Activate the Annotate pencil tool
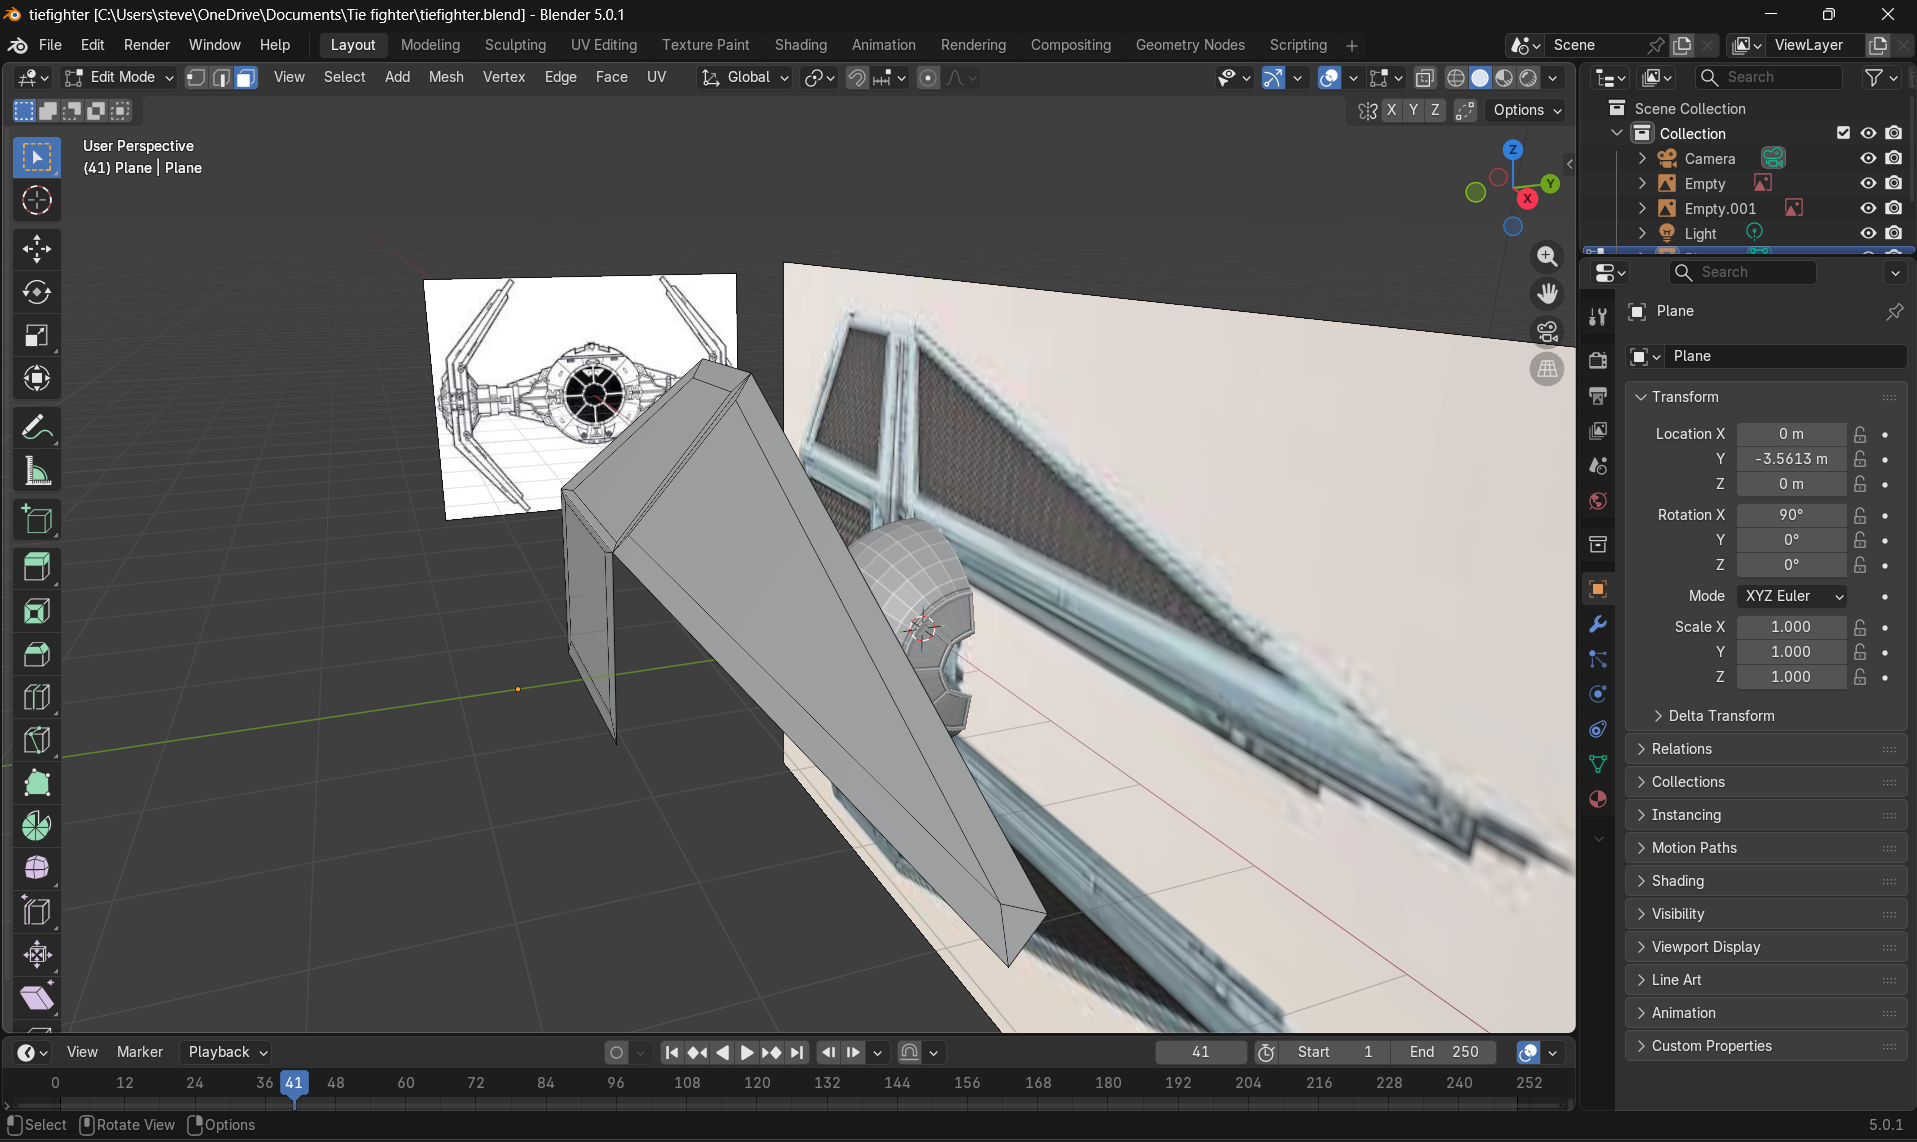 click(37, 429)
